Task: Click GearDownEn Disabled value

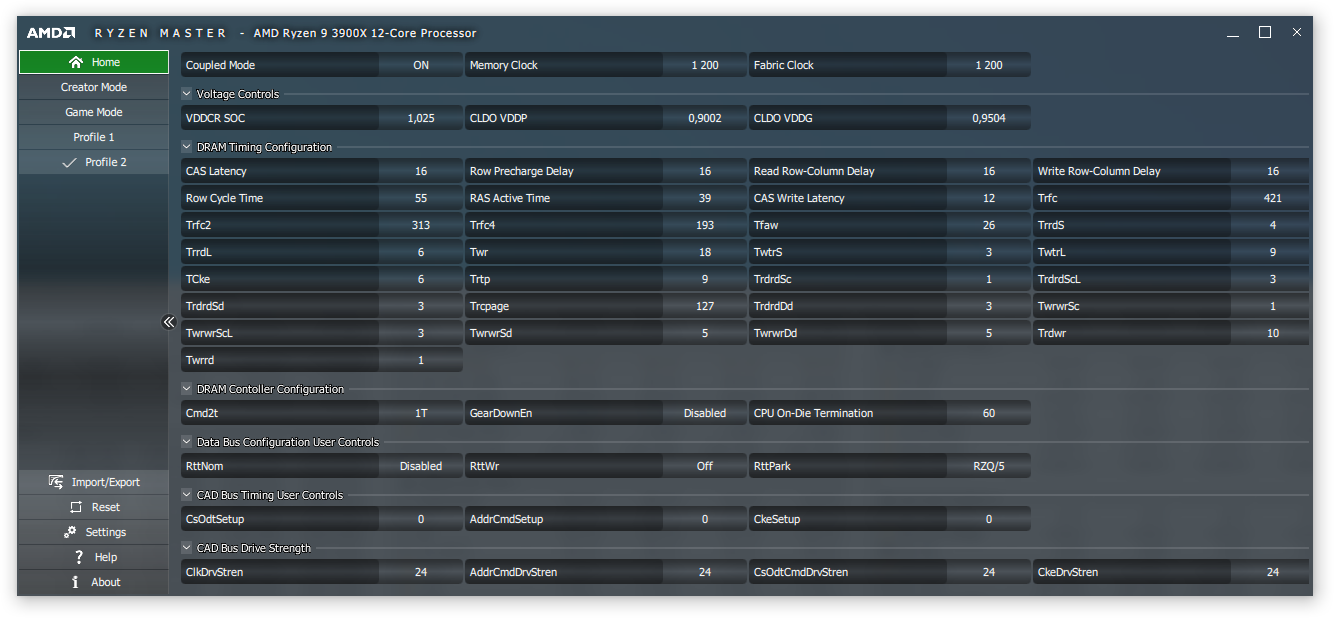Action: tap(705, 413)
